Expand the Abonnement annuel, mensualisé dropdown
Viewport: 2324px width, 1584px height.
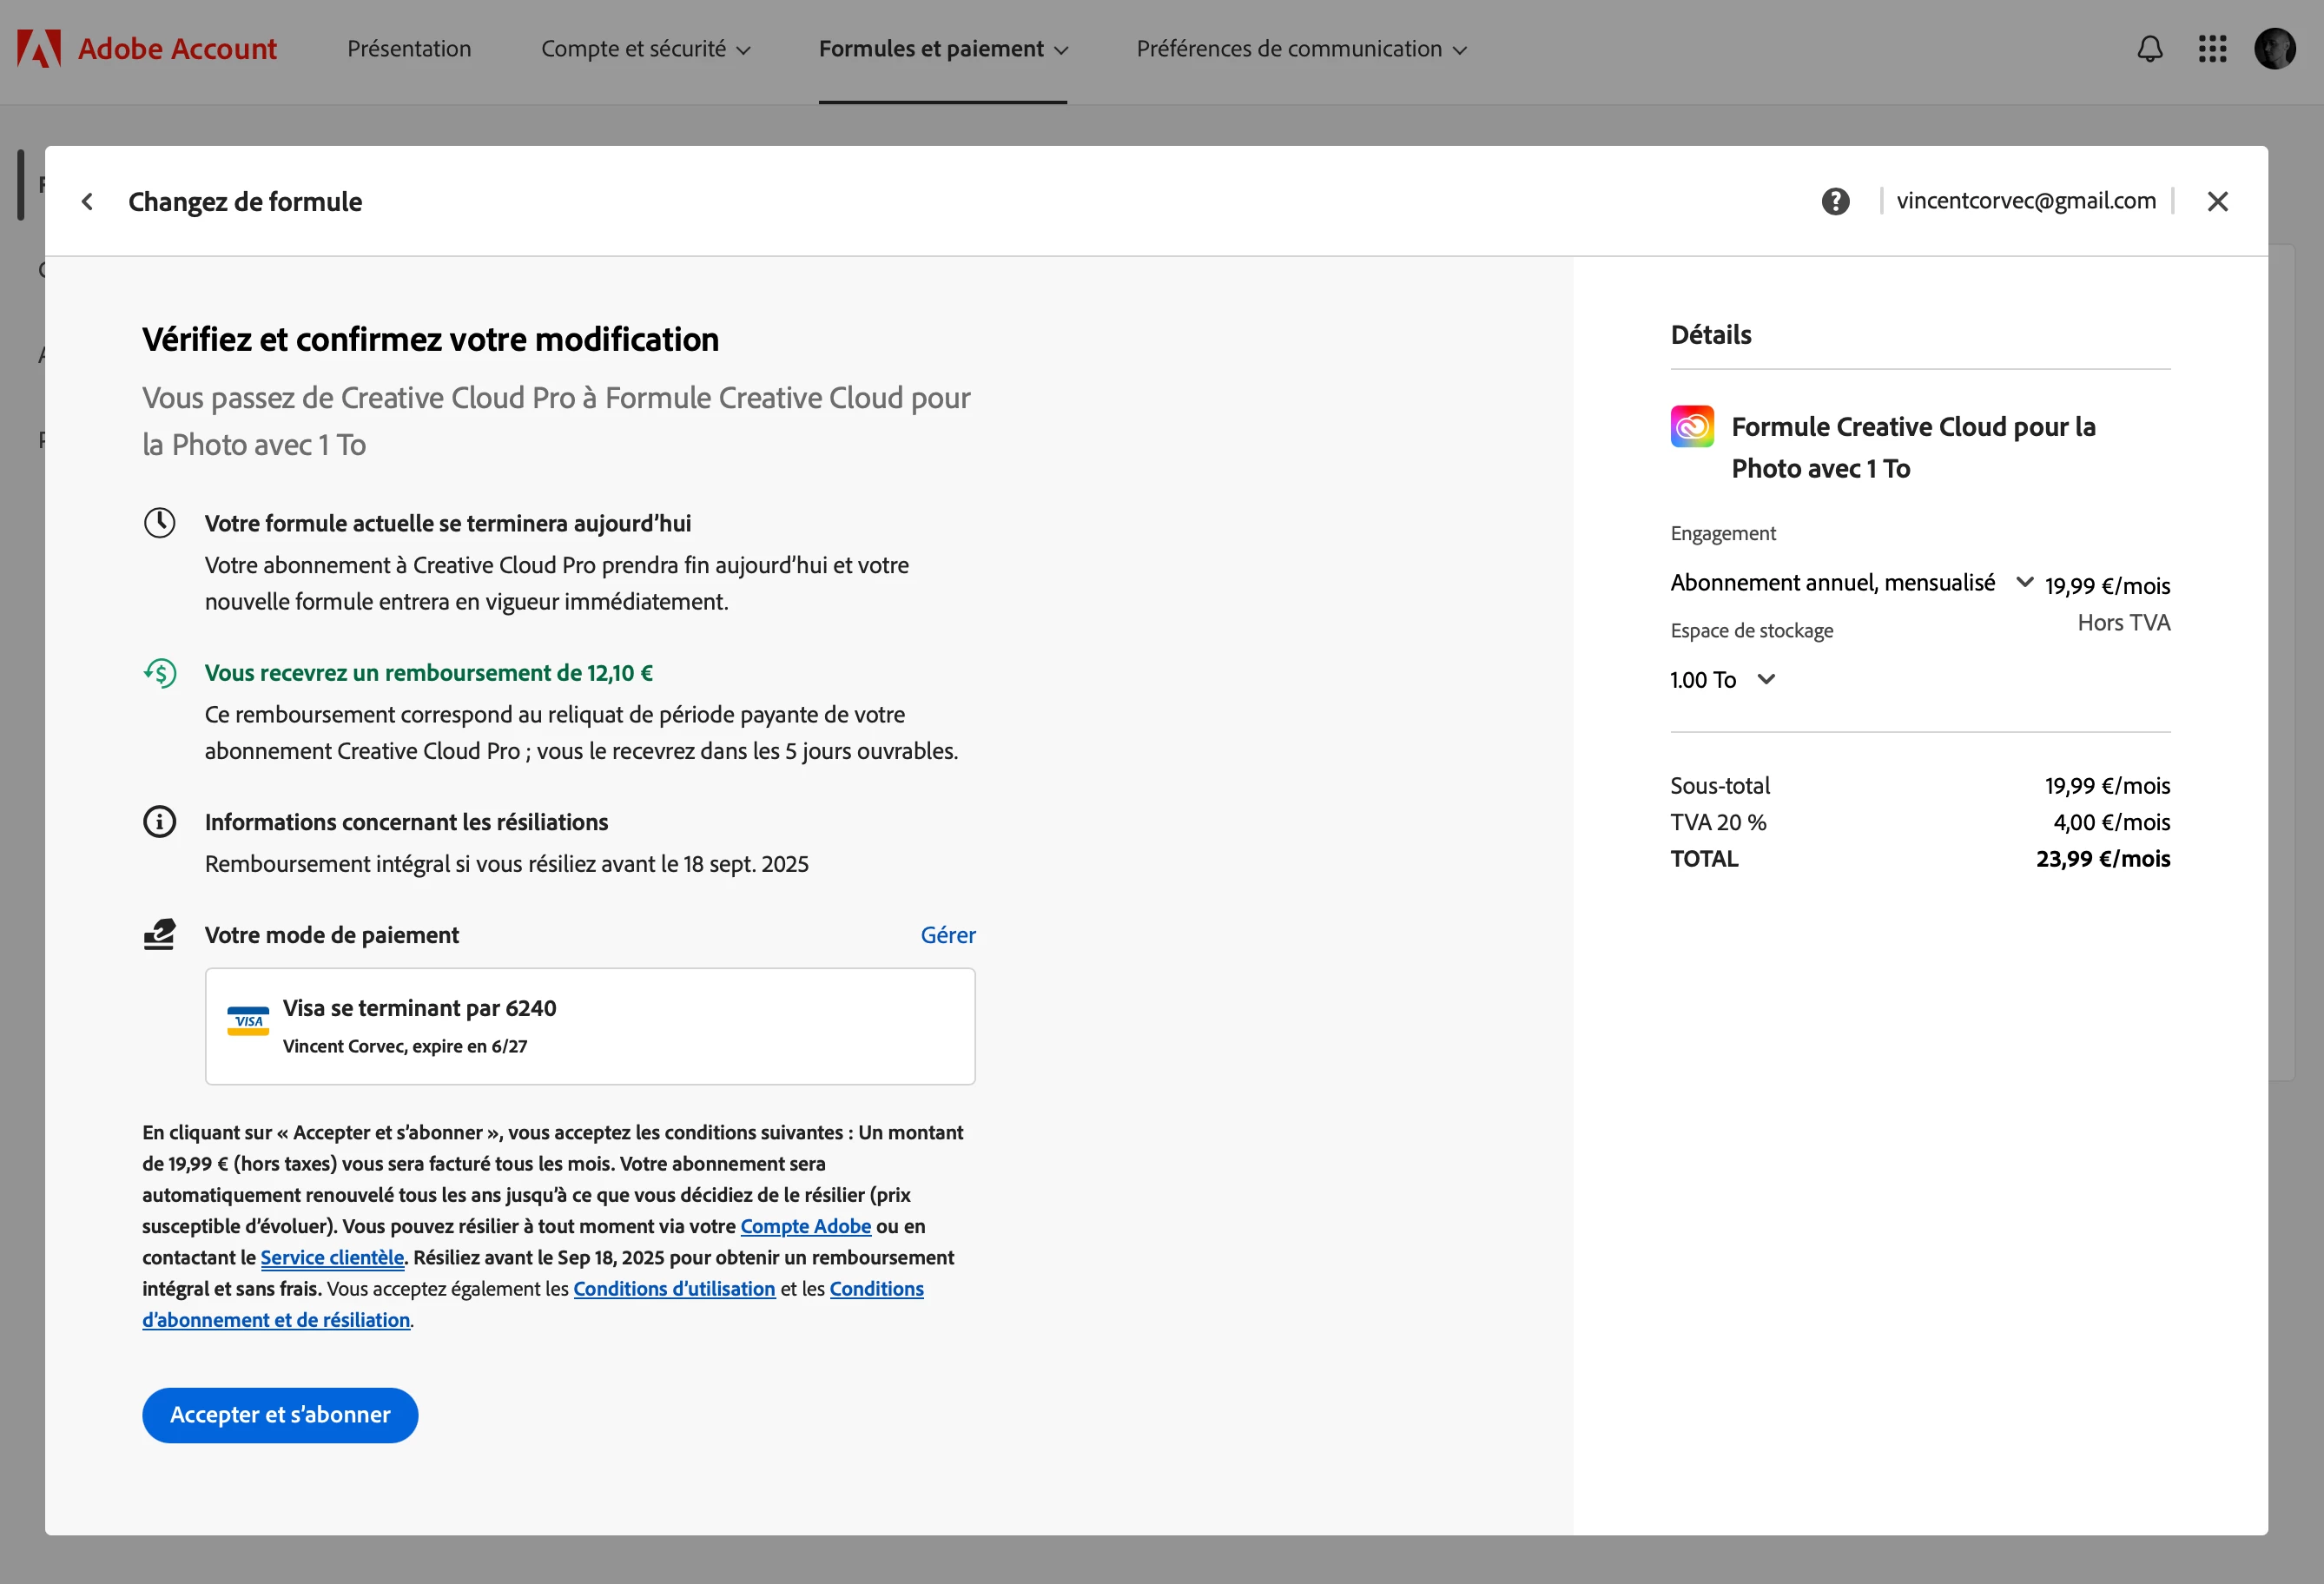coord(2024,582)
